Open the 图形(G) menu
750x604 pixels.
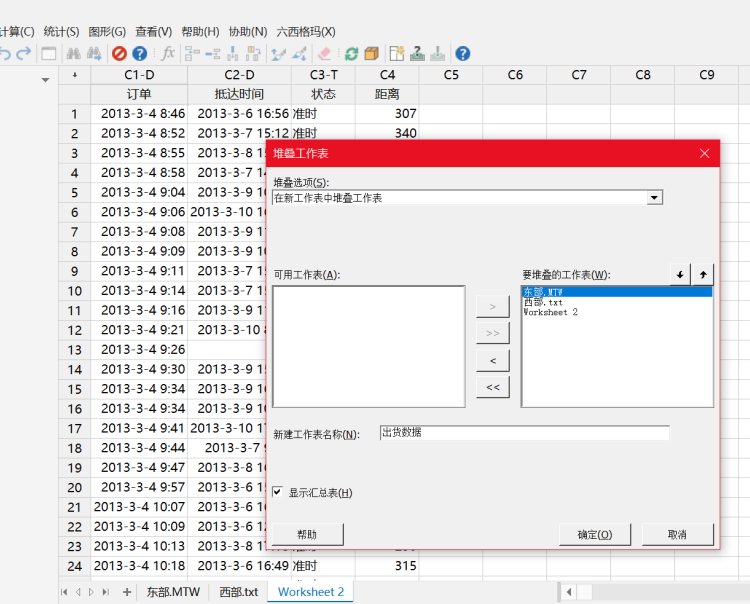[x=107, y=32]
